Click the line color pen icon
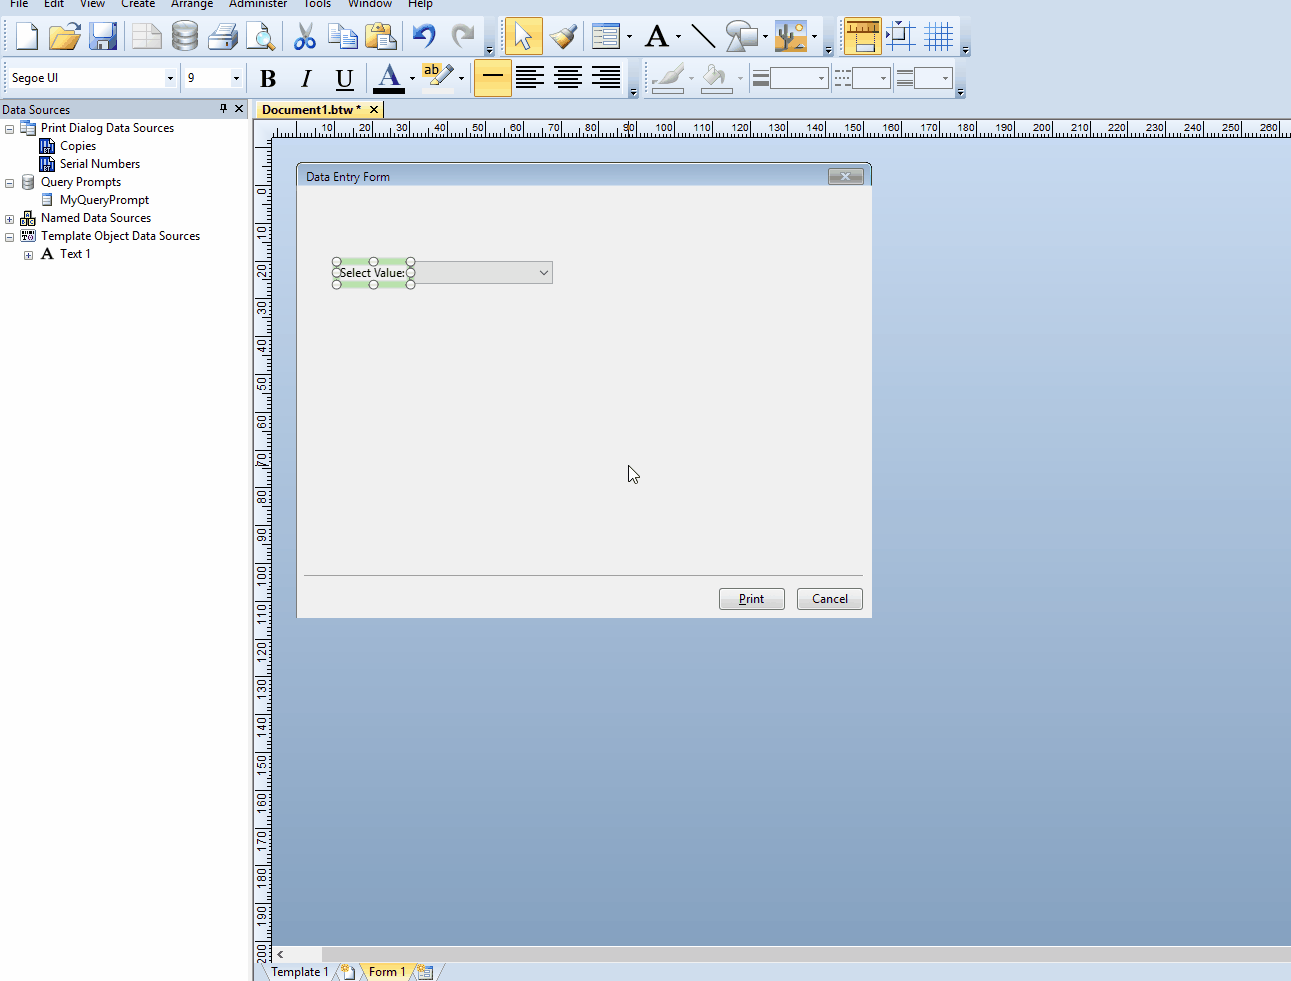 (668, 77)
